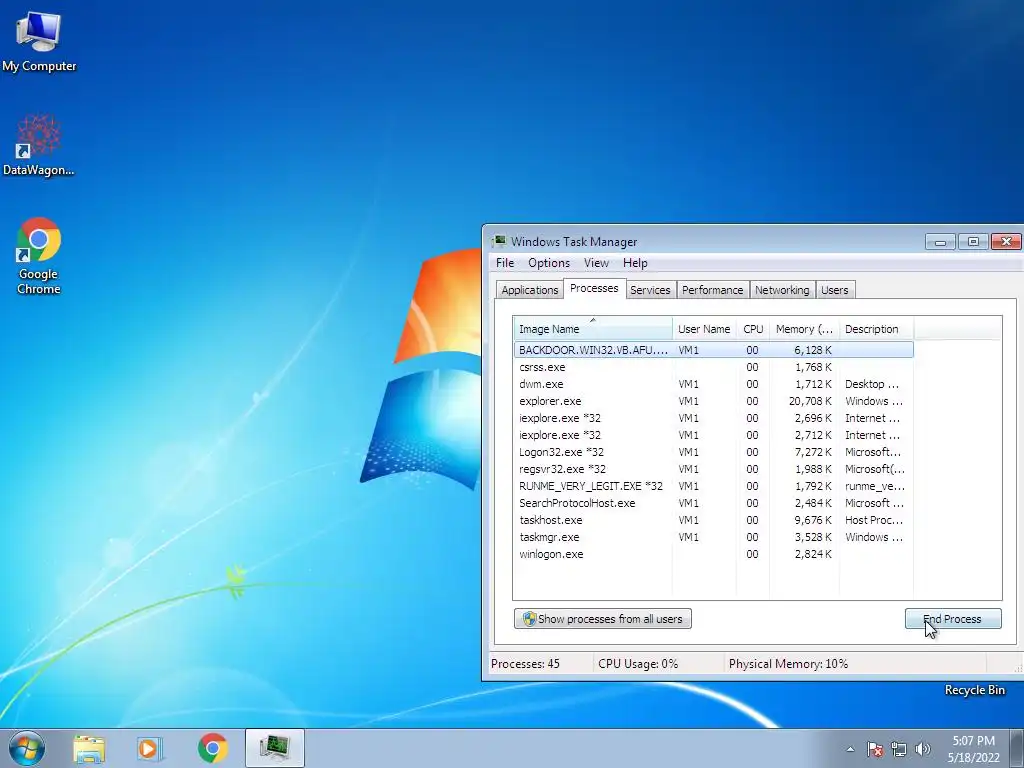Select the regsvr32.exe *32 process
The image size is (1024, 768).
[713, 469]
